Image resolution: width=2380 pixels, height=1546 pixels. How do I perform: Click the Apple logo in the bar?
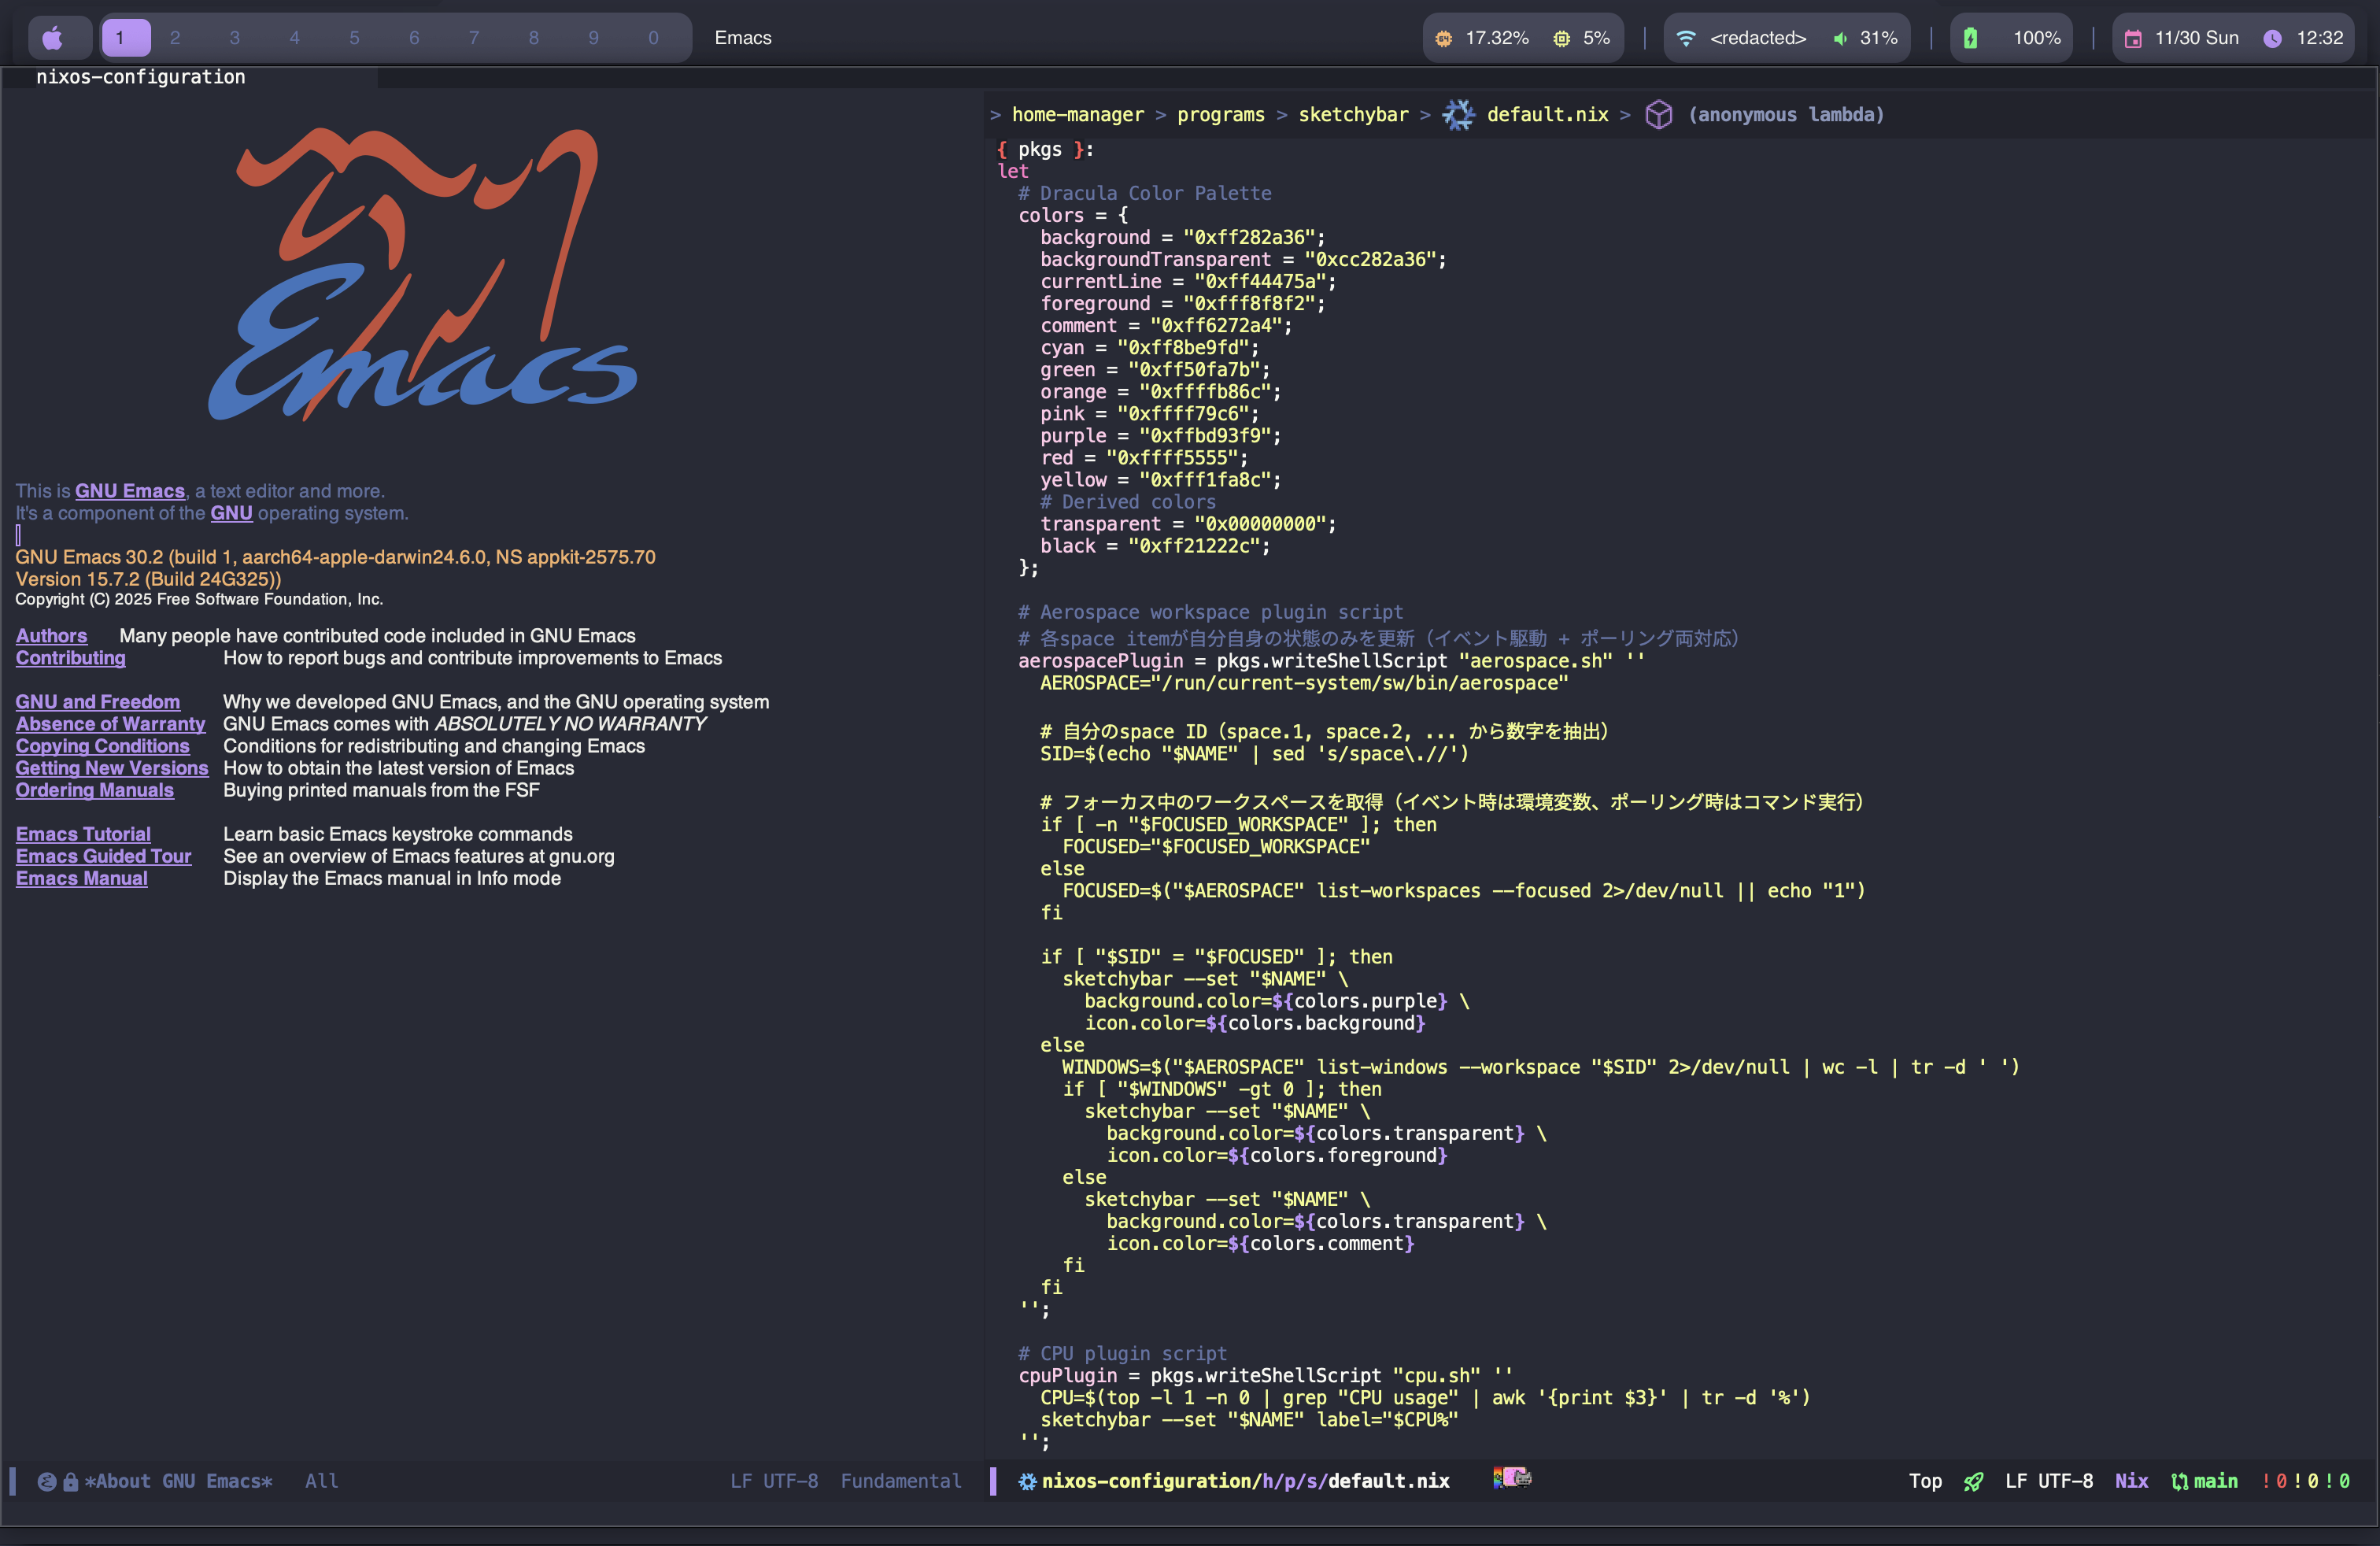[x=53, y=38]
